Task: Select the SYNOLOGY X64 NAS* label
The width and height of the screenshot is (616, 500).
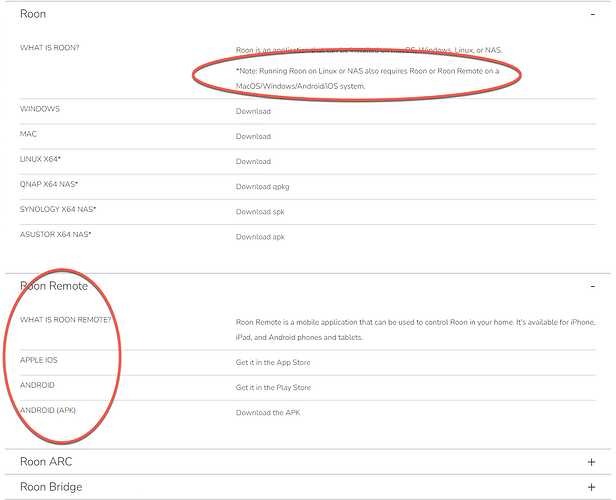Action: tap(58, 209)
